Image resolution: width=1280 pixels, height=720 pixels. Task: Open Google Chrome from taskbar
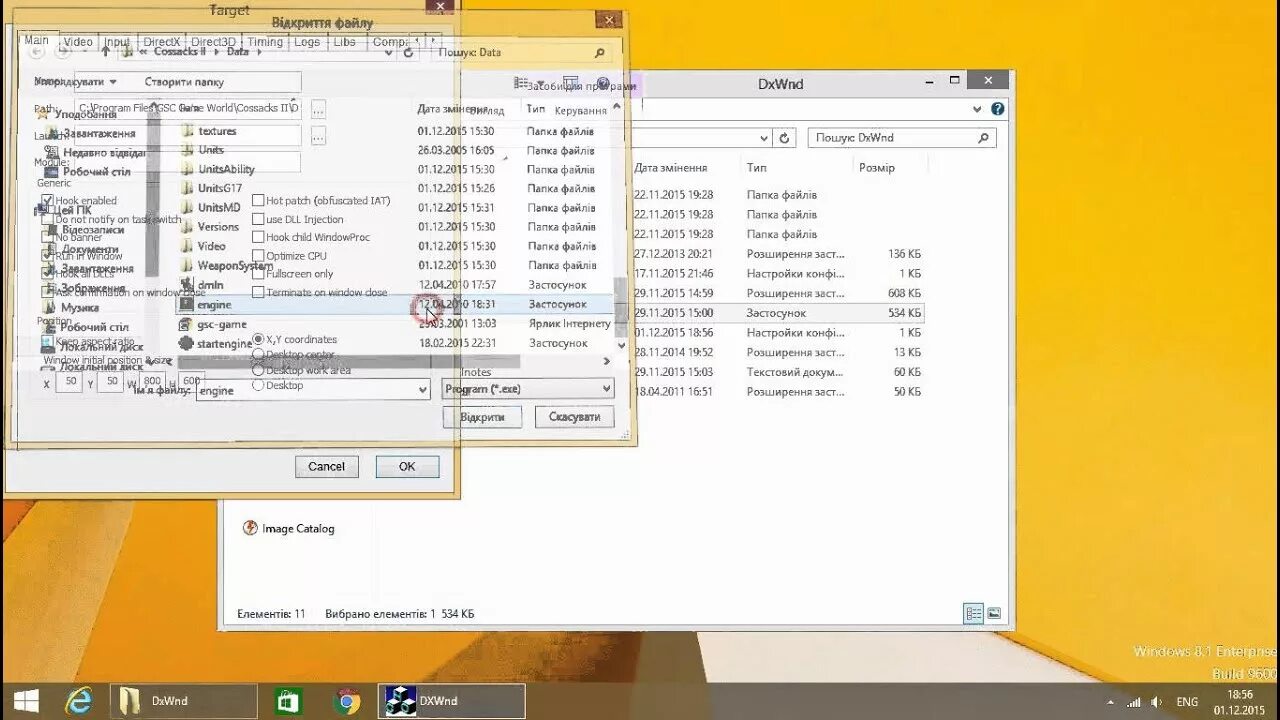(347, 701)
